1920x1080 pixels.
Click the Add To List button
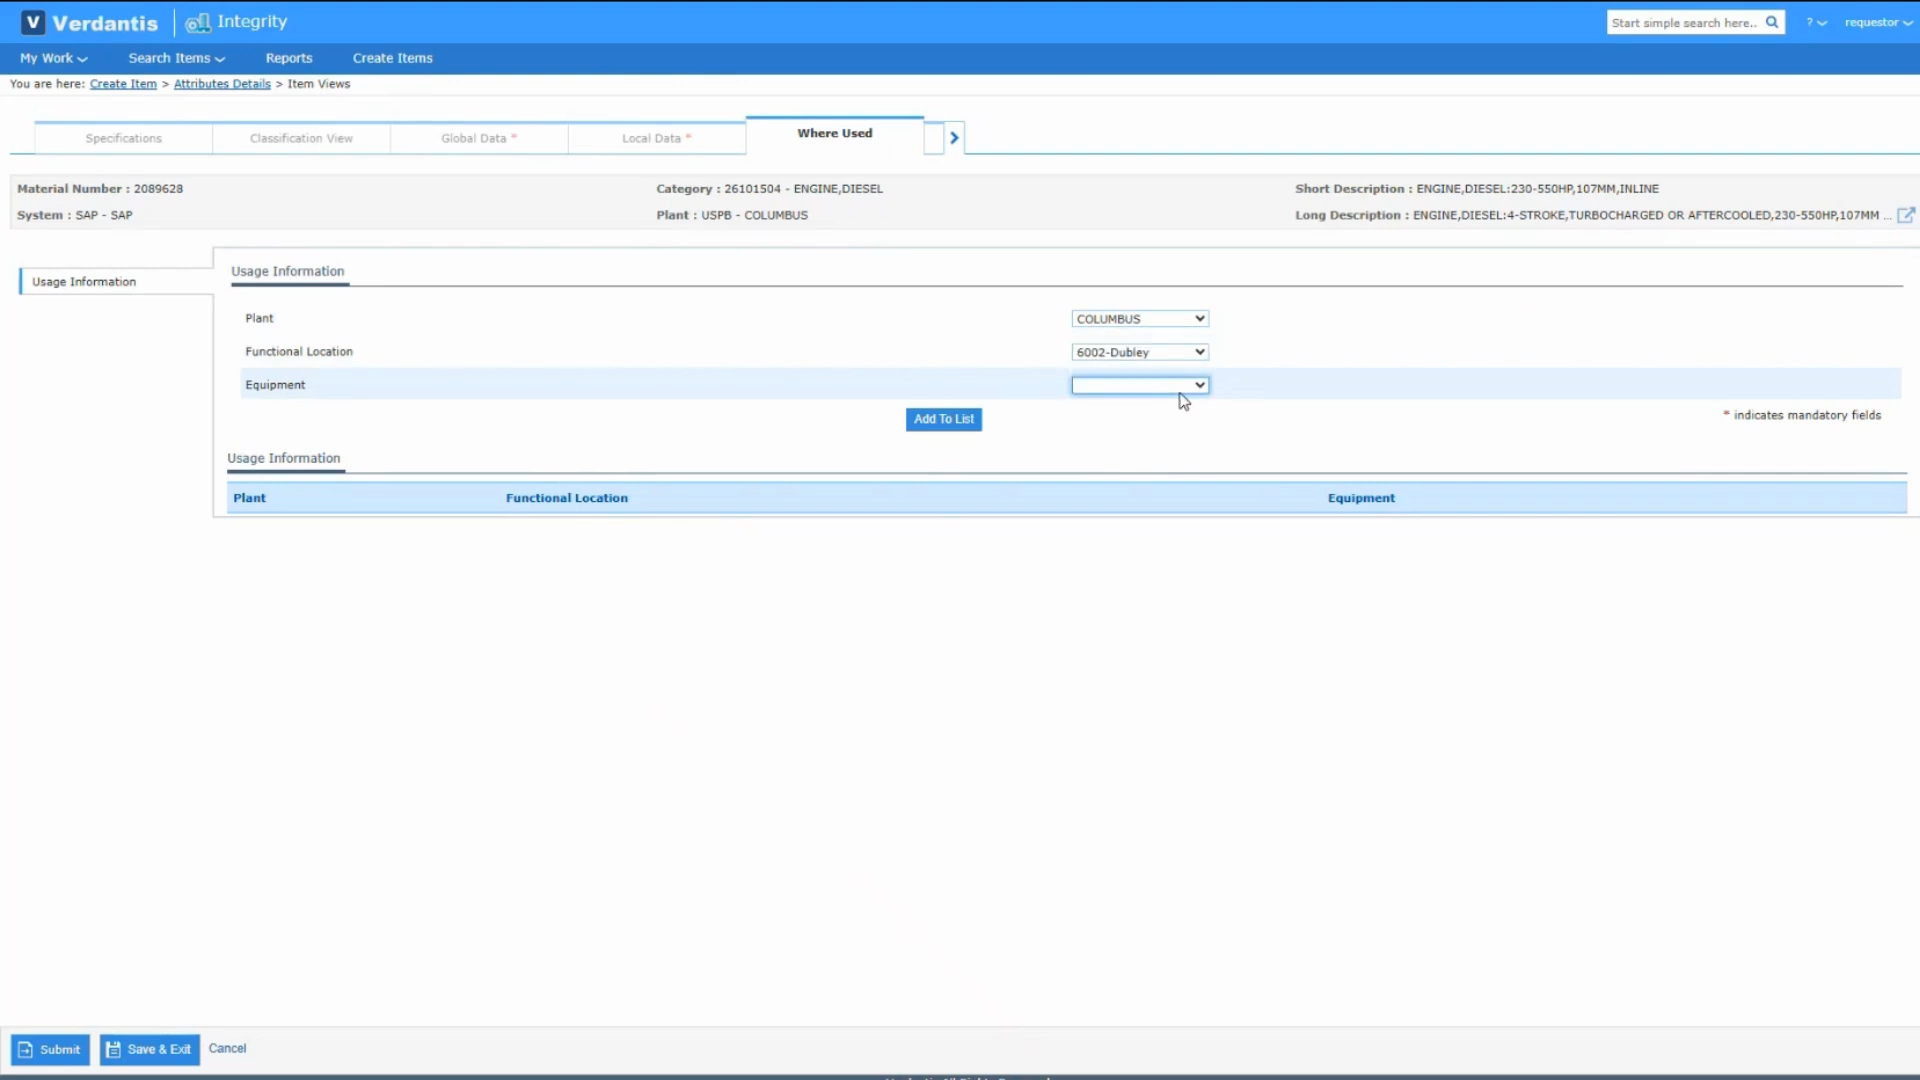[x=943, y=419]
